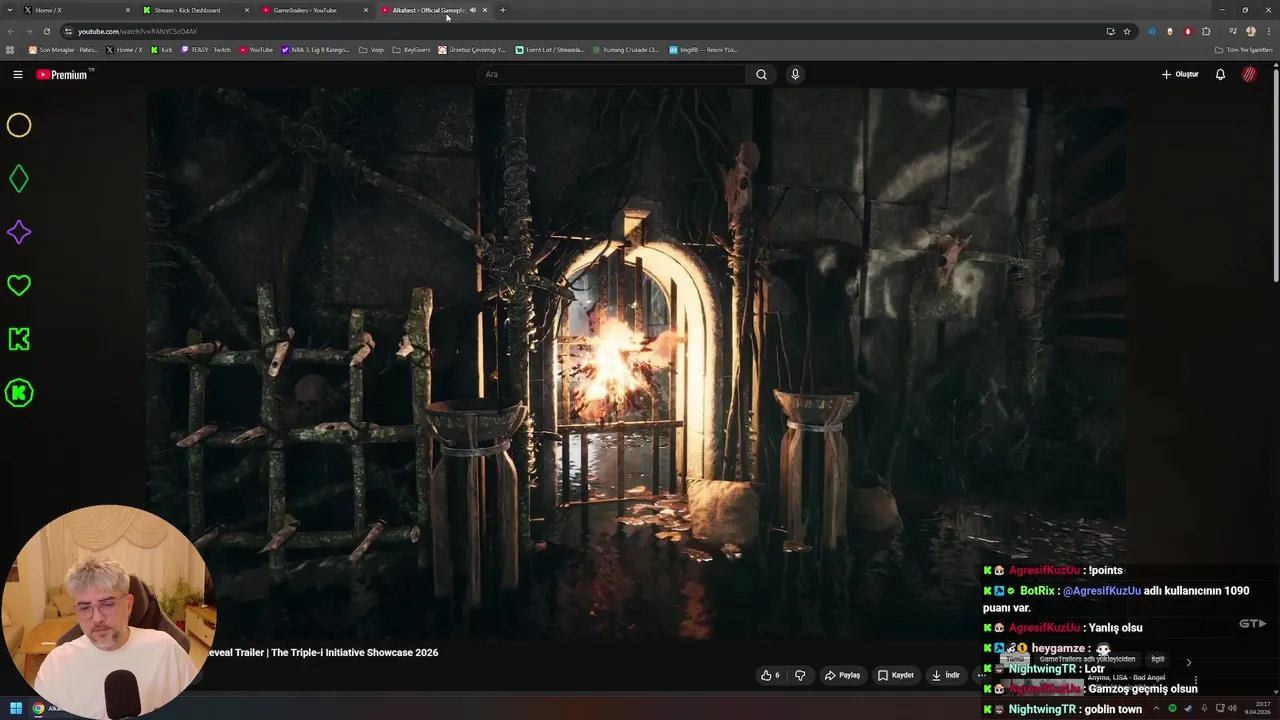This screenshot has height=720, width=1280.
Task: Click the blue sound extension icon
Action: point(1151,31)
